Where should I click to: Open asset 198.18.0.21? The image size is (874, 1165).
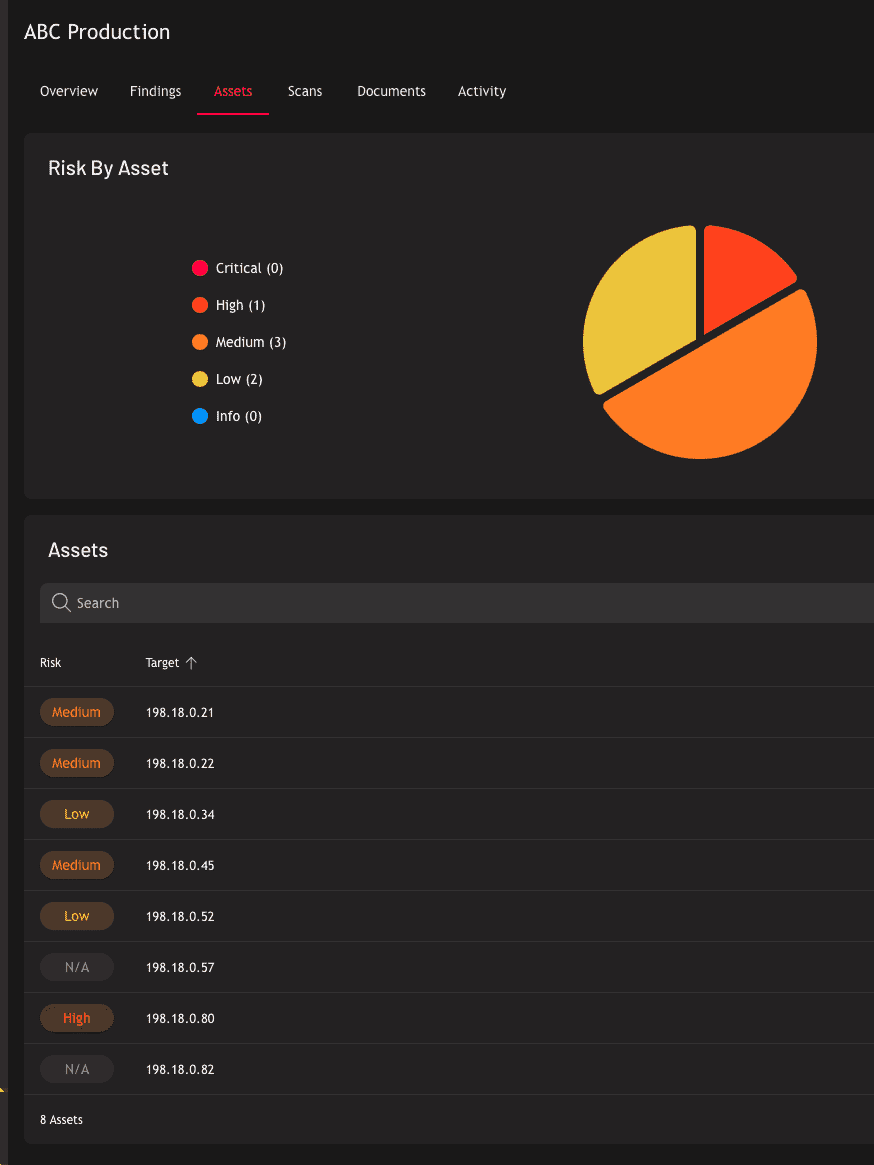coord(180,713)
